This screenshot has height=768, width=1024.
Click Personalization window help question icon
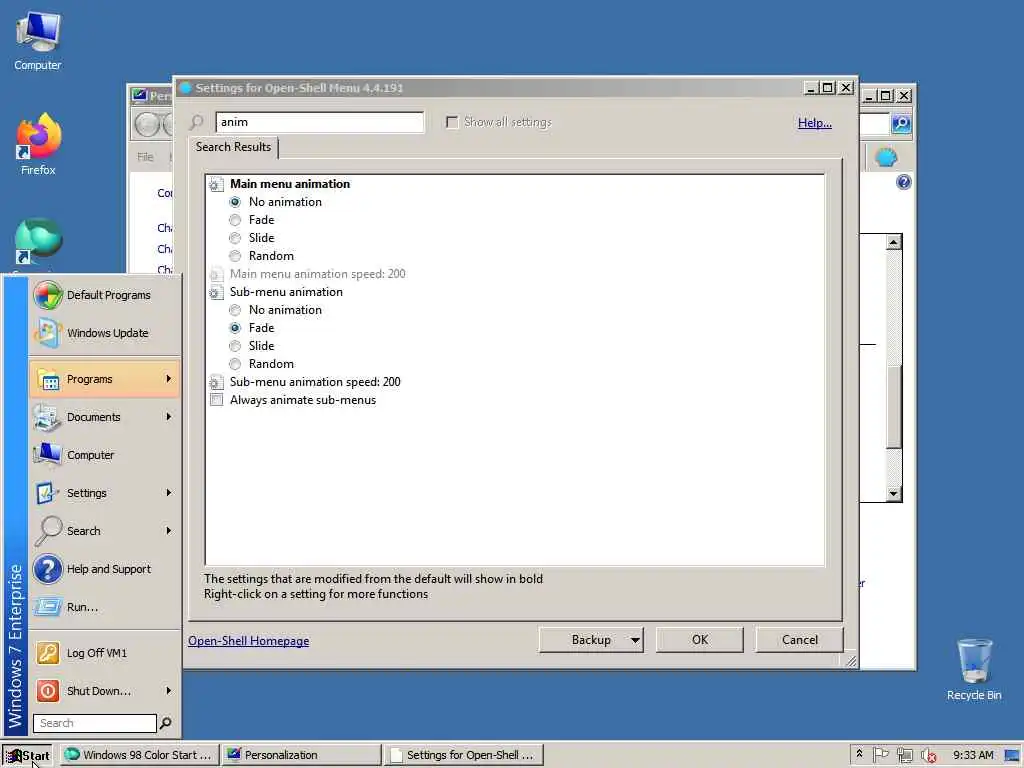[x=903, y=182]
